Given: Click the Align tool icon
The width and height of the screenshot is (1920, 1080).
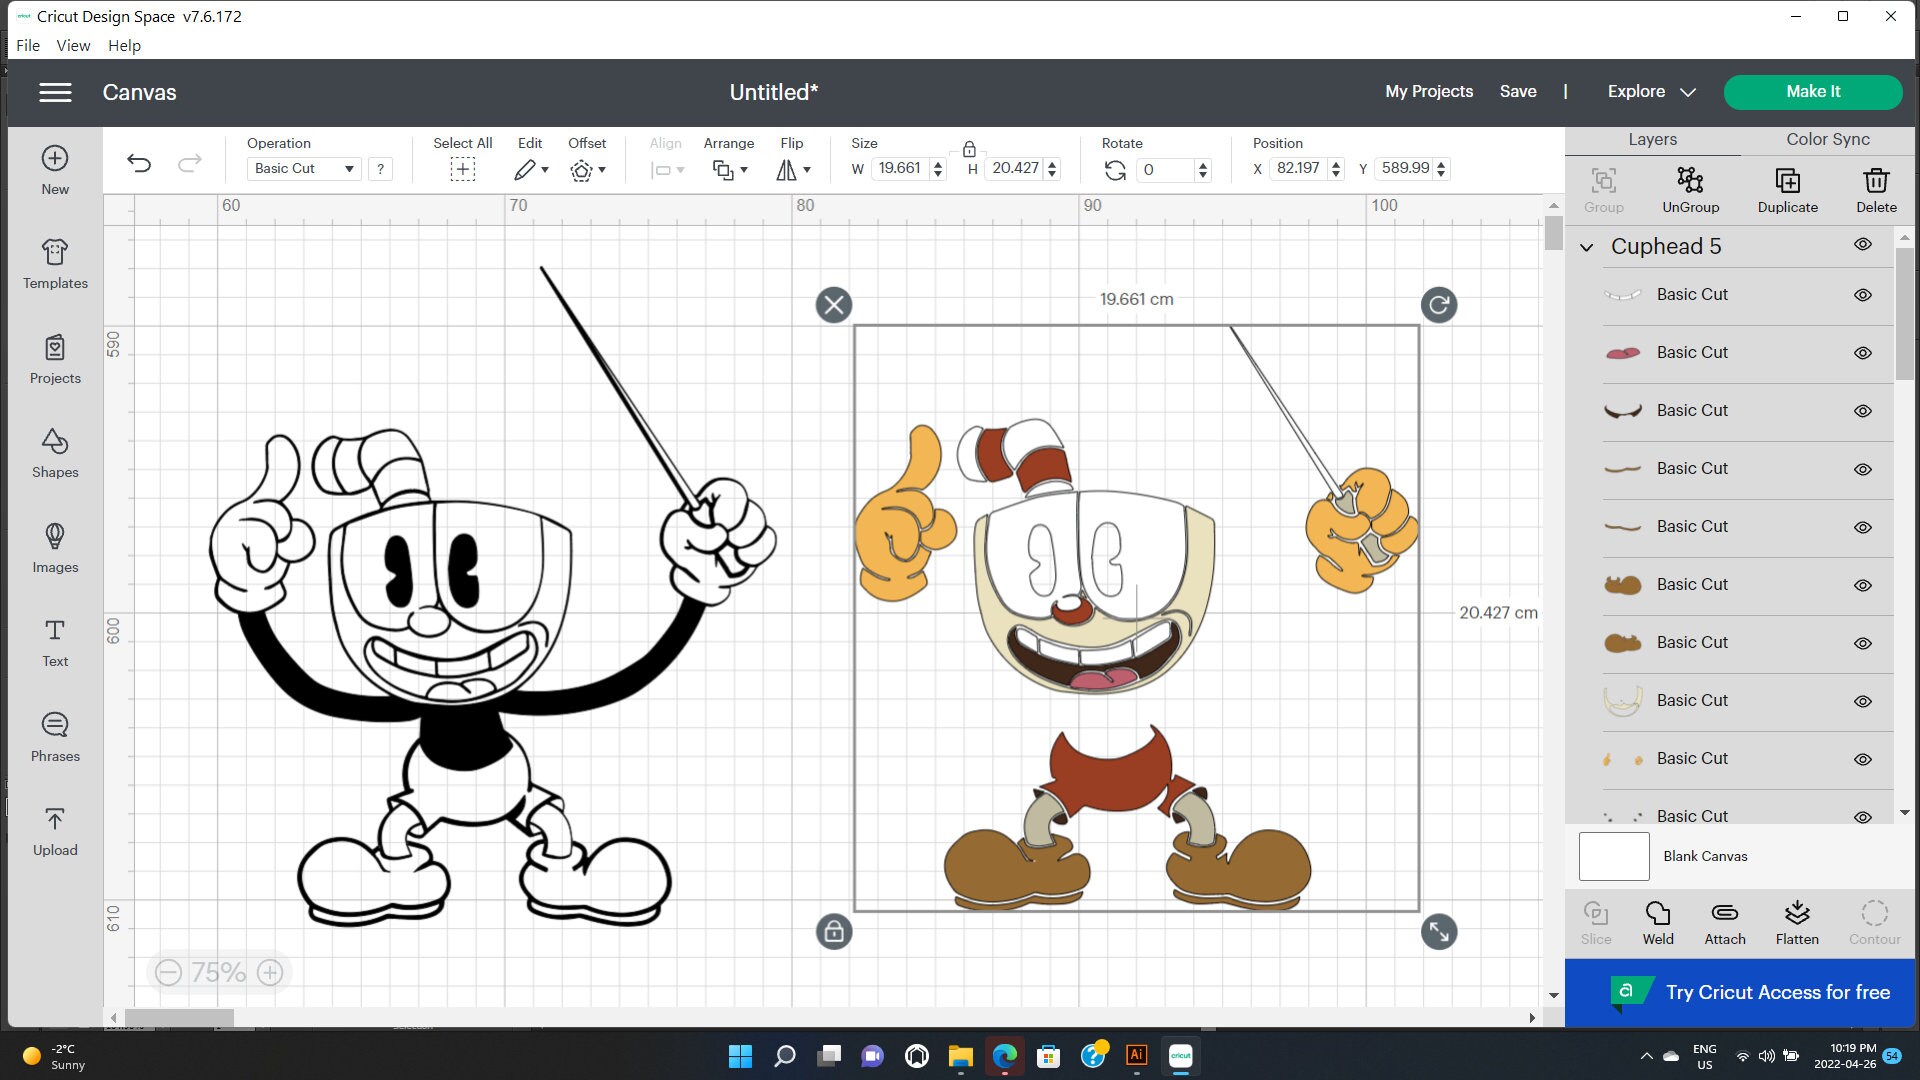Looking at the screenshot, I should coord(665,169).
